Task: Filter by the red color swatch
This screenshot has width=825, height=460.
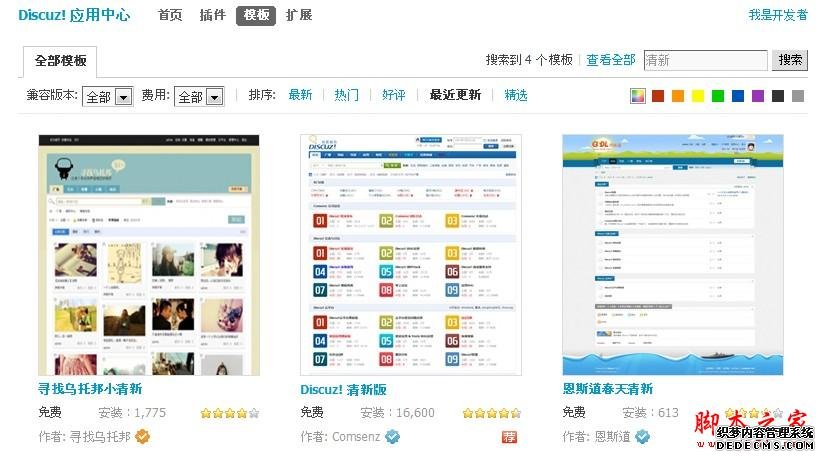Action: click(658, 96)
